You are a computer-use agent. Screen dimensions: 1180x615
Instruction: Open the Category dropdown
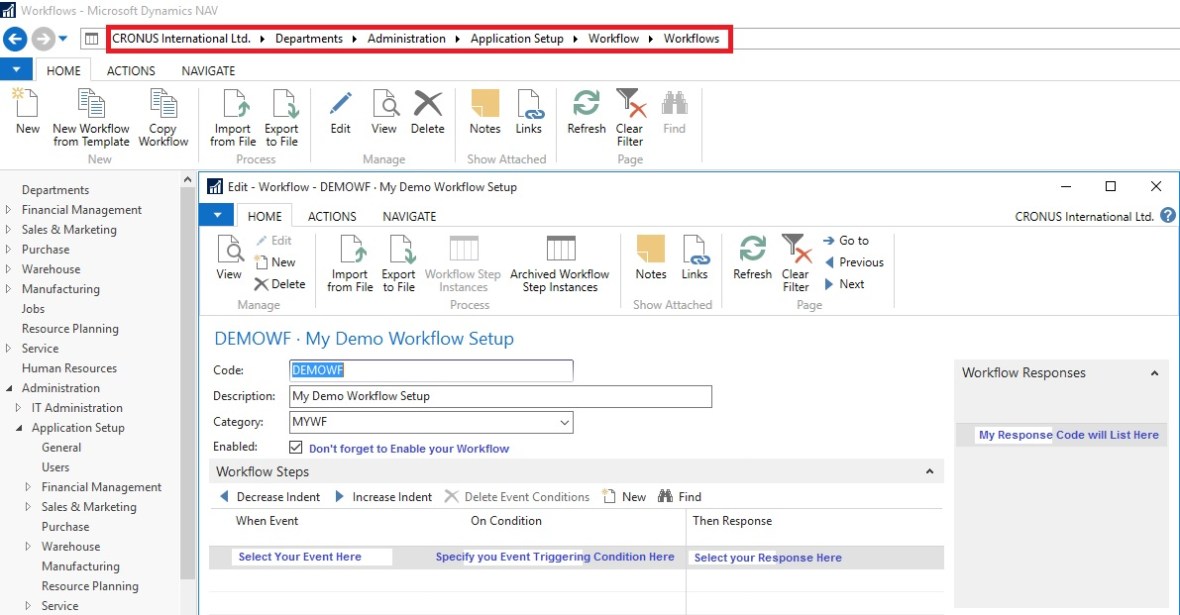(x=564, y=423)
